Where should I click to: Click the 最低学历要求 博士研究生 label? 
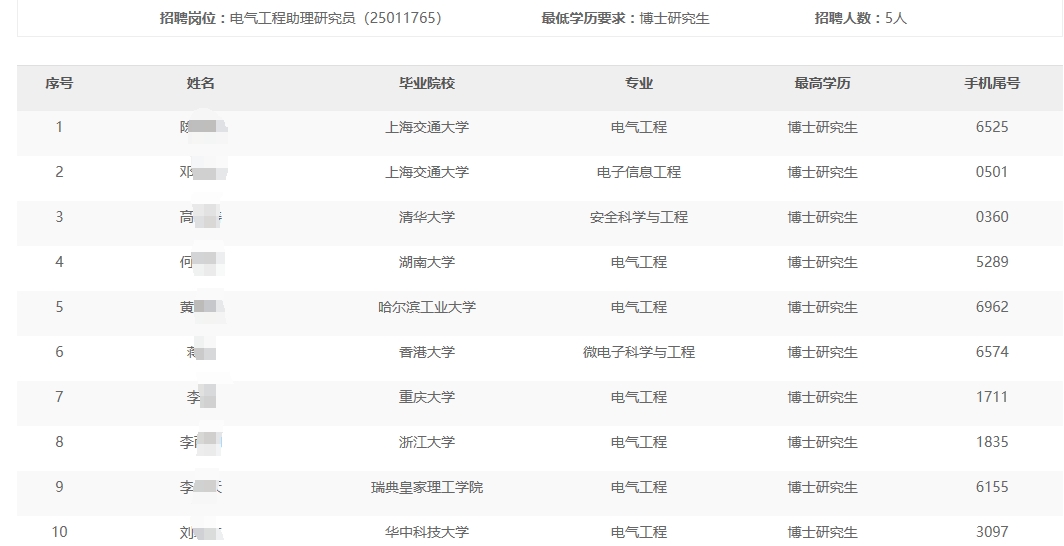625,18
